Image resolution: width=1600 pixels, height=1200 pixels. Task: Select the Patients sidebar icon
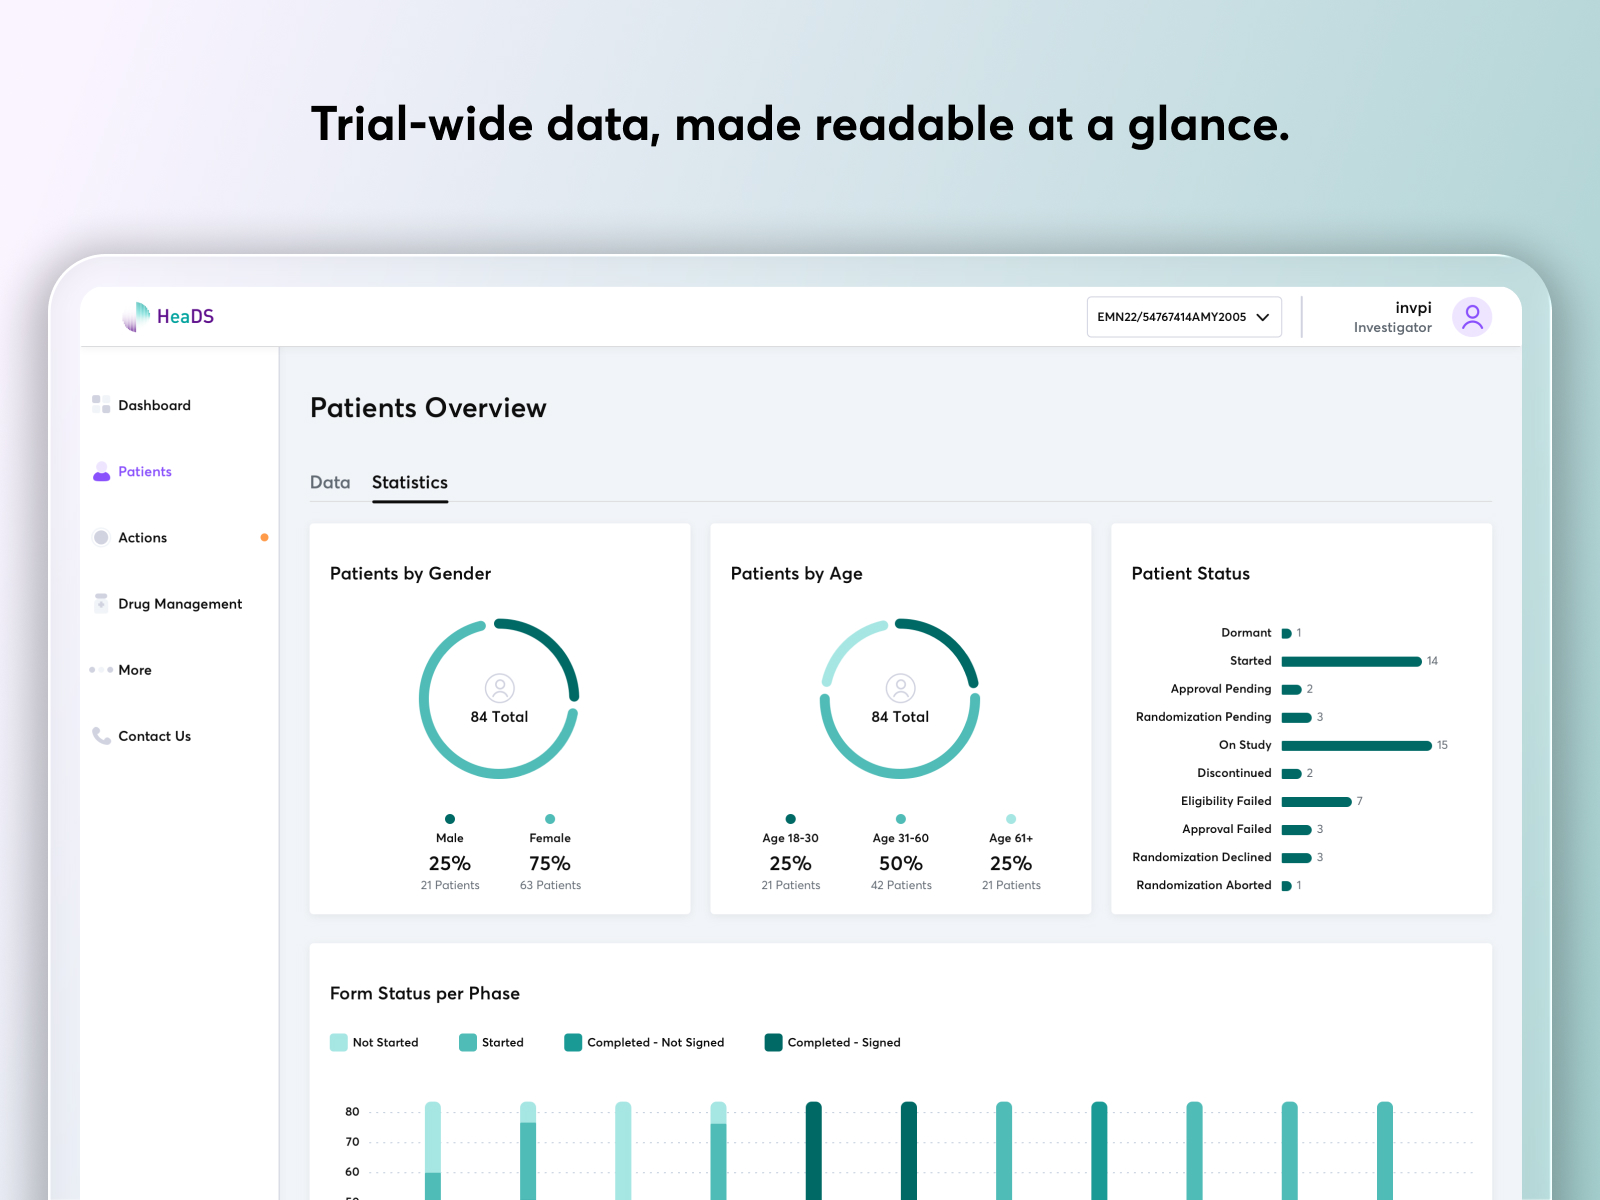(101, 471)
